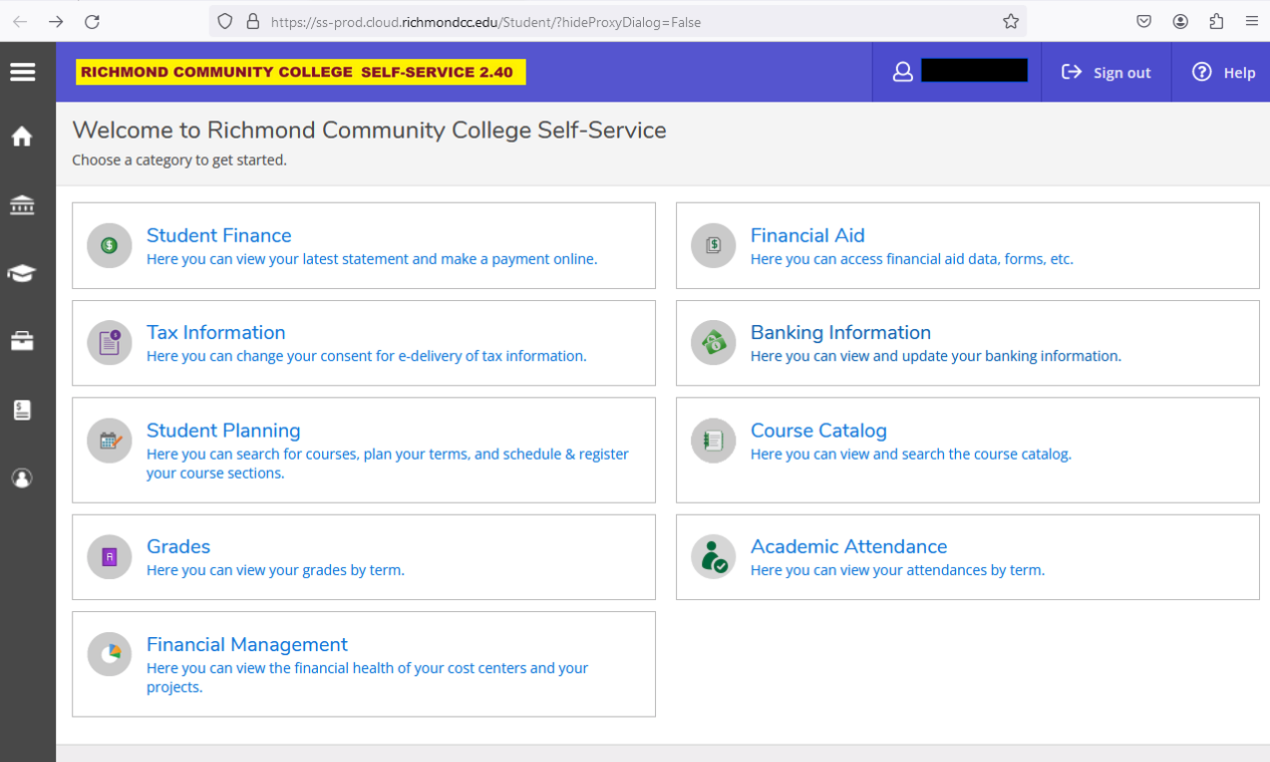Open the user profile menu in header

pyautogui.click(x=957, y=72)
